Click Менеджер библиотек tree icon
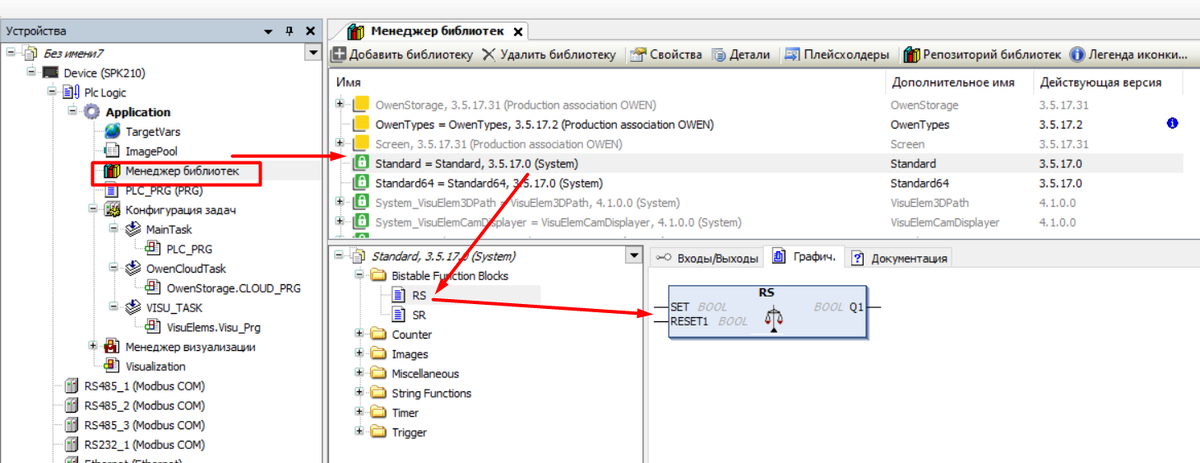Screen dimensions: 1200x463 coord(113,170)
